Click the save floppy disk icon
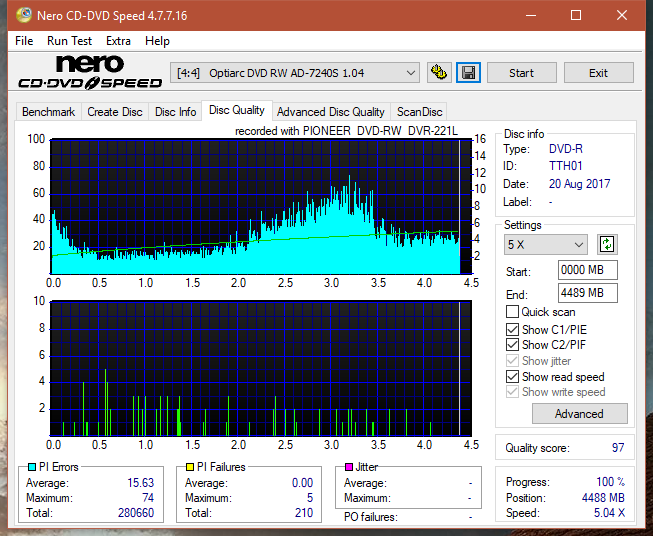Image resolution: width=653 pixels, height=536 pixels. pos(469,73)
